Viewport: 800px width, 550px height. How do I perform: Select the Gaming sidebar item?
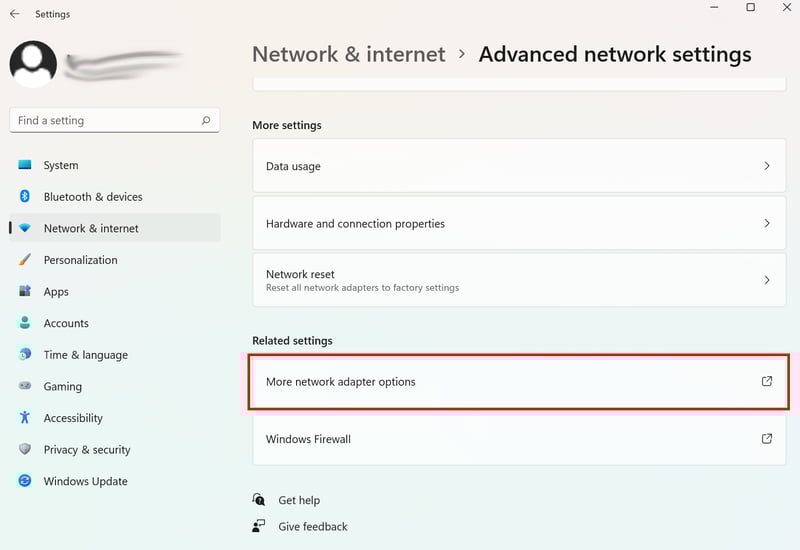point(115,386)
